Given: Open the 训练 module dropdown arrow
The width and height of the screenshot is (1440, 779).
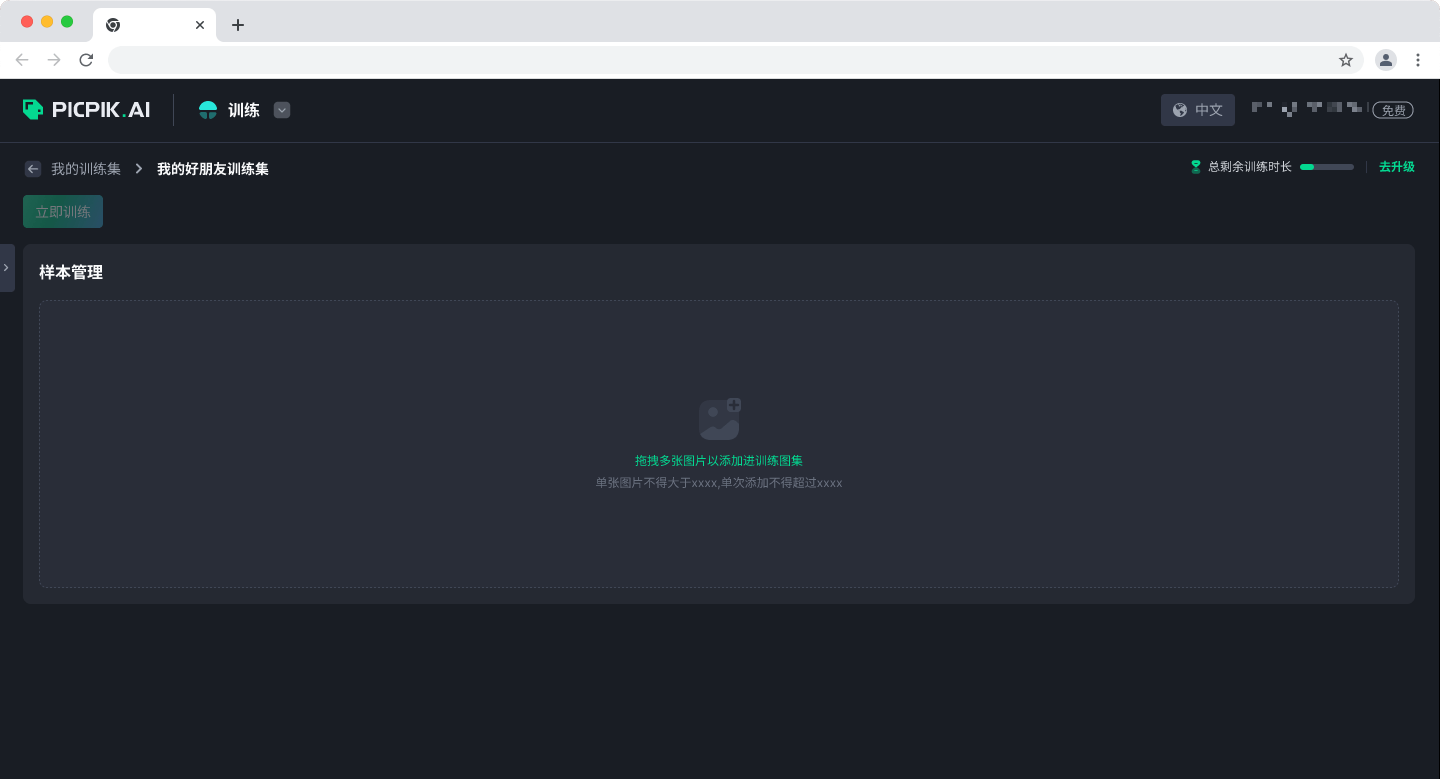Looking at the screenshot, I should [282, 110].
